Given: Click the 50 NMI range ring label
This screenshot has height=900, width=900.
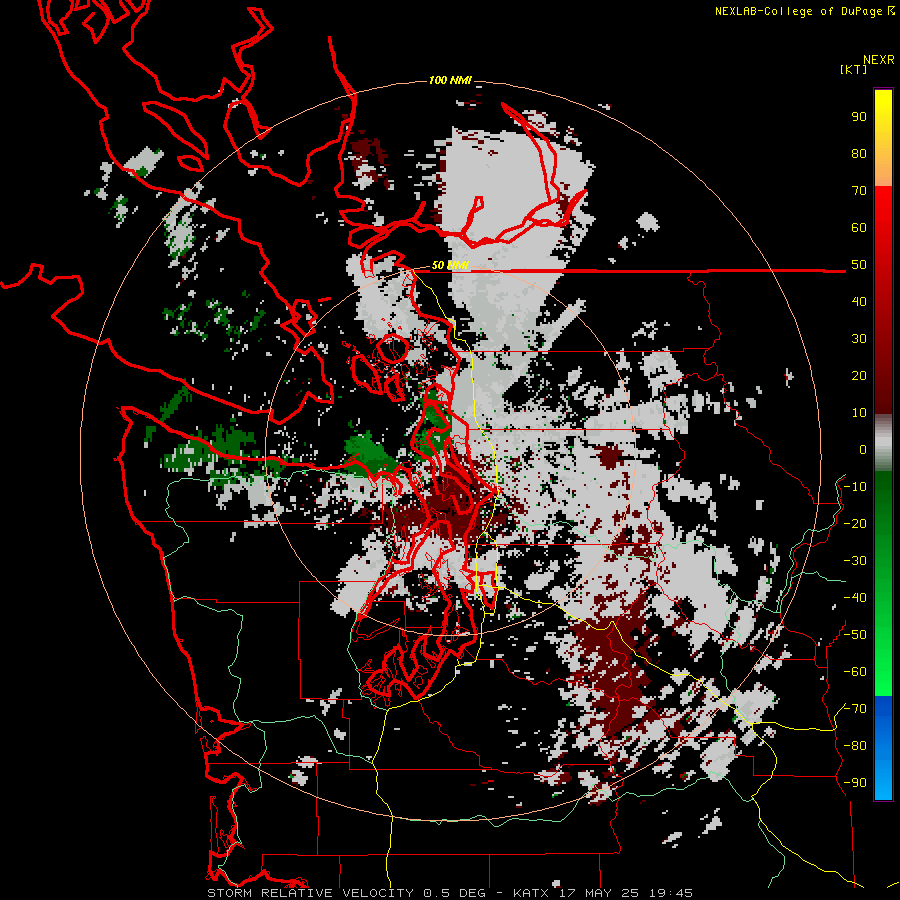Looking at the screenshot, I should 450,265.
